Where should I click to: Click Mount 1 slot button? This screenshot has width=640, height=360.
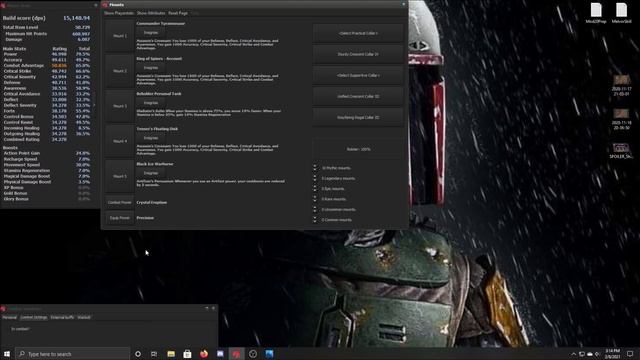(120, 36)
